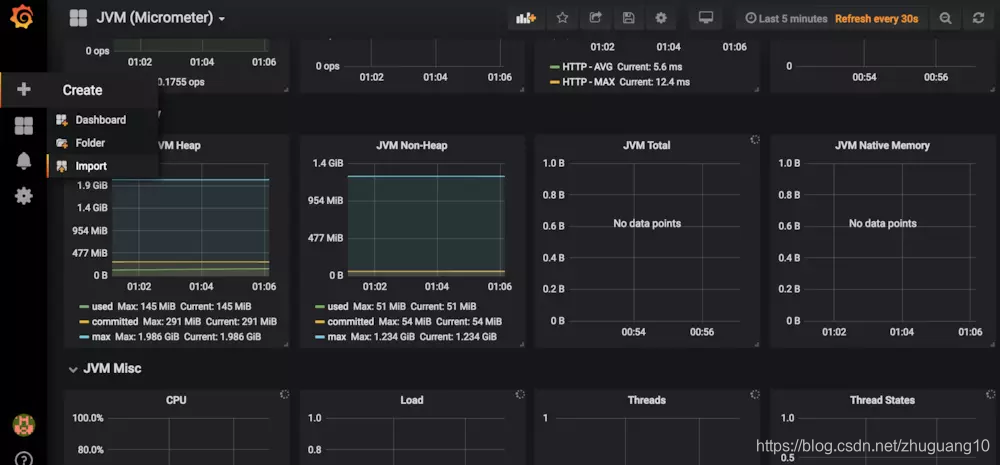Open the Alerting bell icon
1000x465 pixels.
point(24,161)
